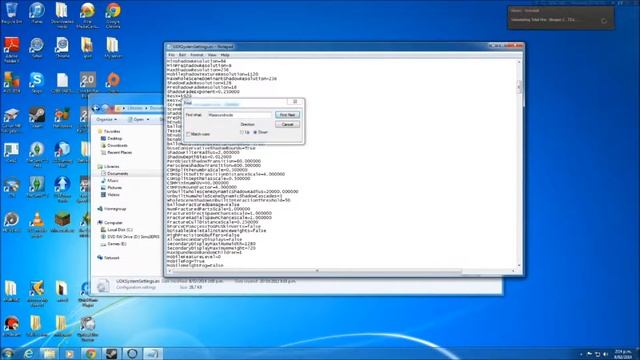The height and width of the screenshot is (360, 640).
Task: Open the Notepad View menu
Action: point(212,55)
